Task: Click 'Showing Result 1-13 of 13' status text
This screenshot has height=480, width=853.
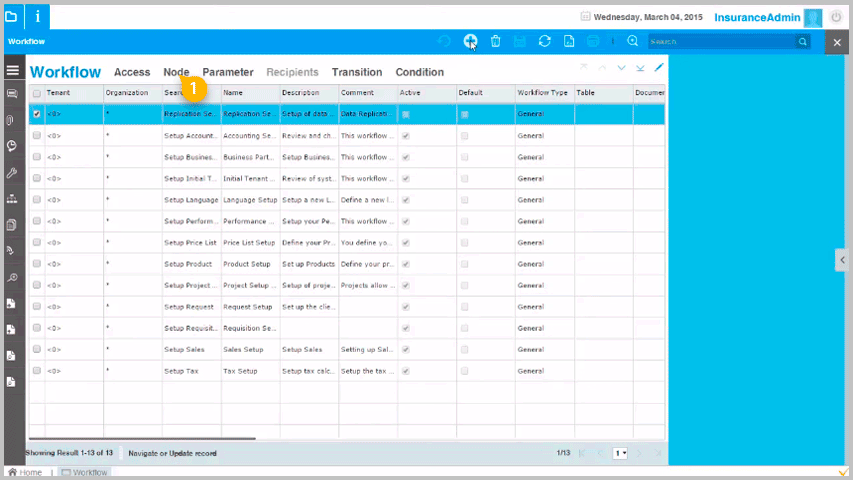Action: coord(69,453)
